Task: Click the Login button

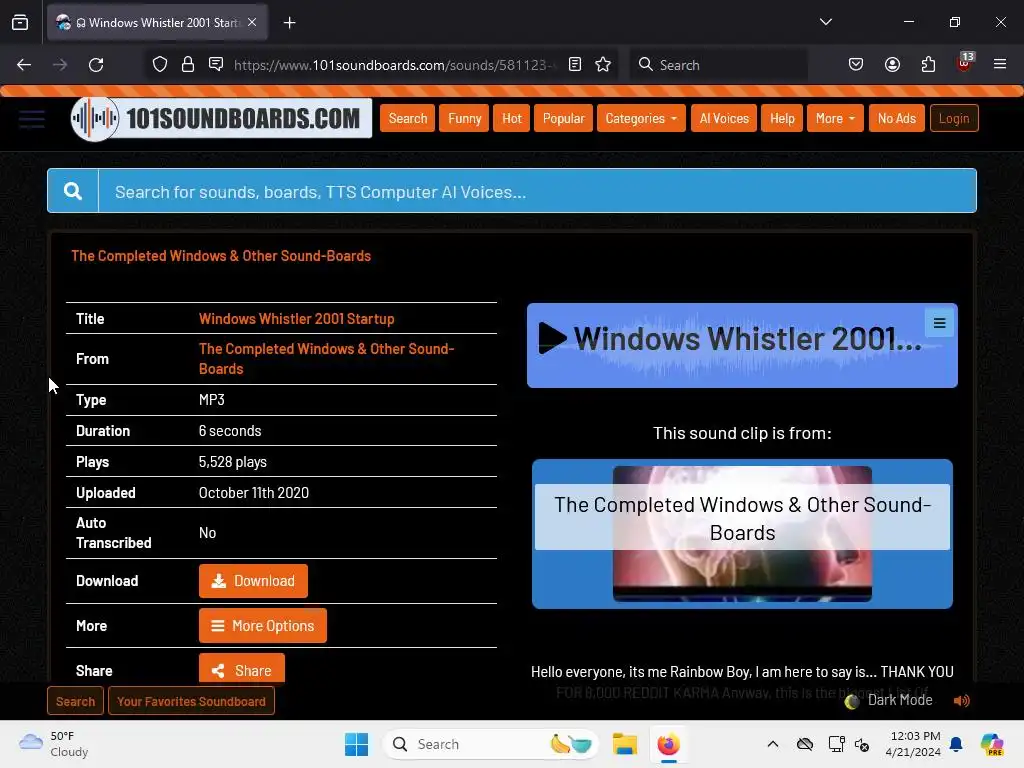Action: 953,118
